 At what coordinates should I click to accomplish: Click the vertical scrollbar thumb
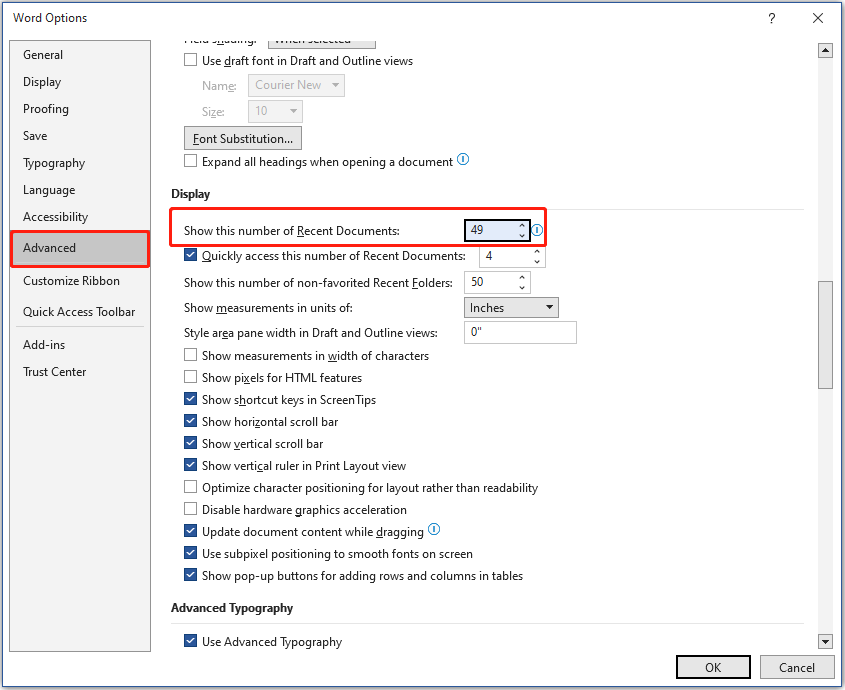tap(825, 335)
